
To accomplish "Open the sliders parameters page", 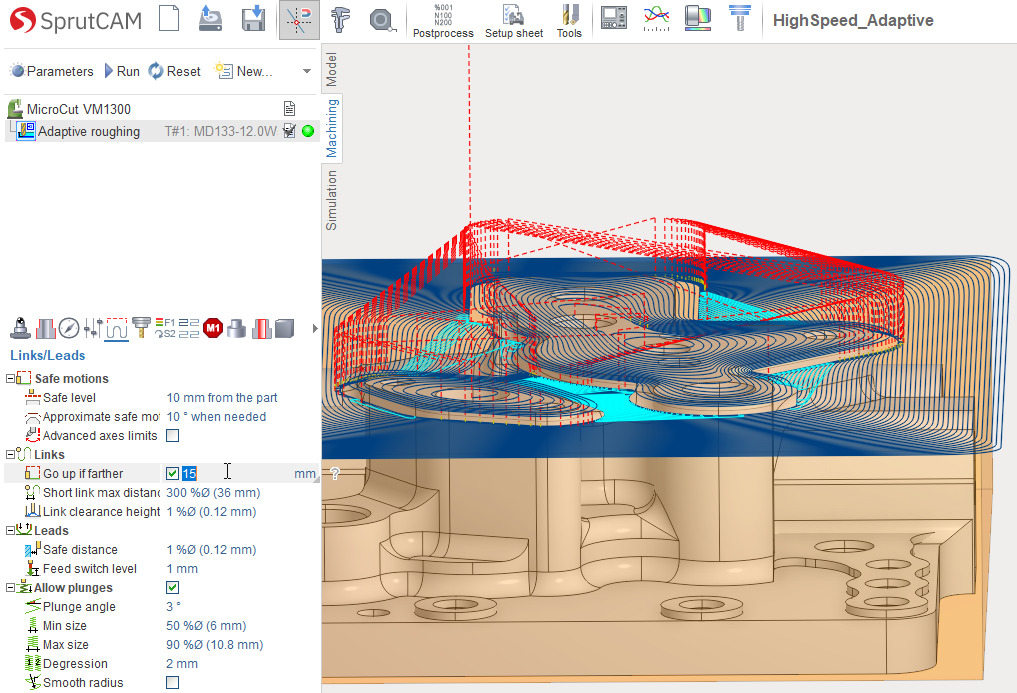I will 93,328.
